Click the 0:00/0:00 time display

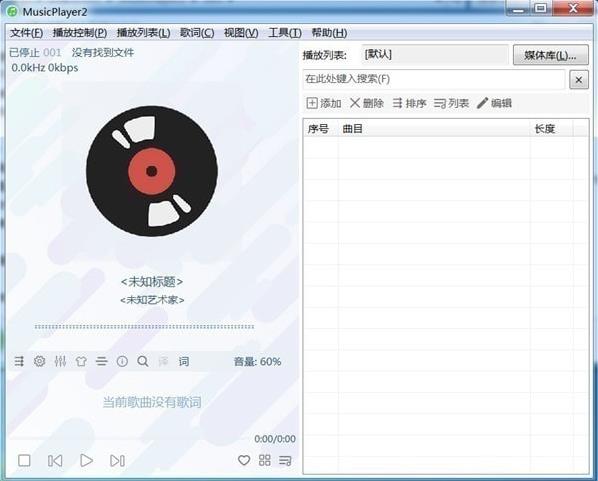[x=275, y=439]
